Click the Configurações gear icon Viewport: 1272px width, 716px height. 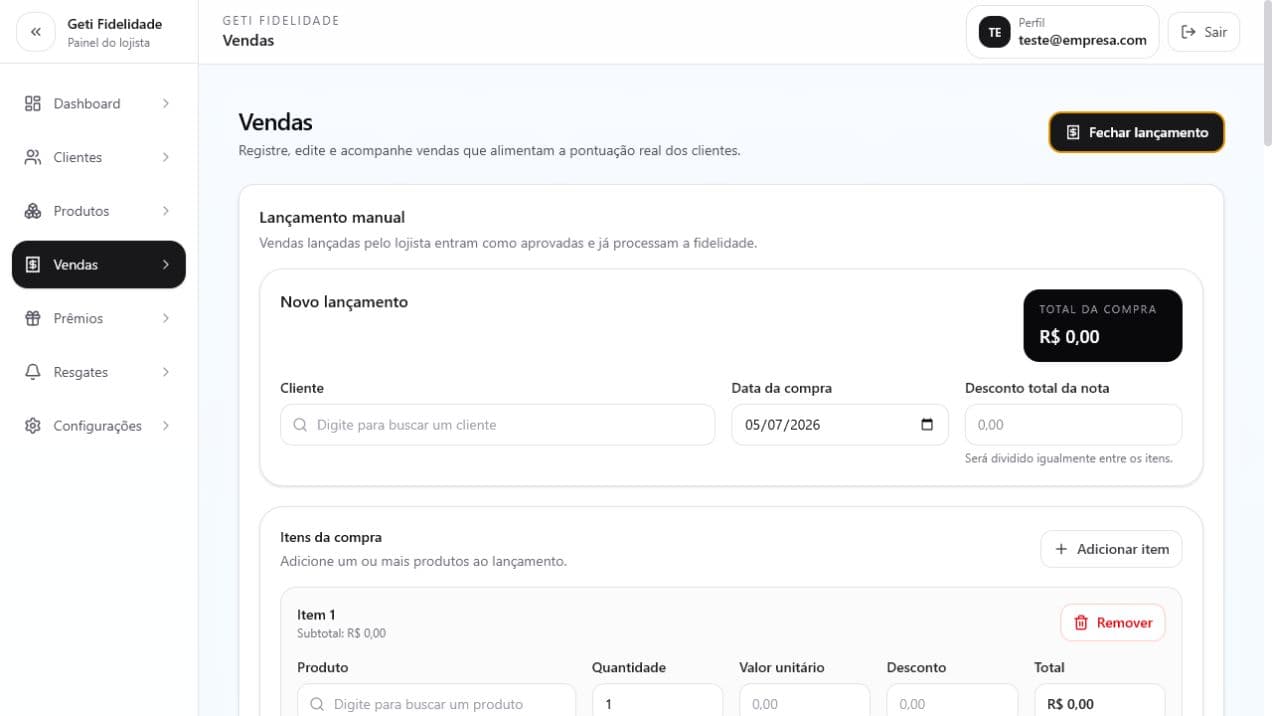click(33, 426)
